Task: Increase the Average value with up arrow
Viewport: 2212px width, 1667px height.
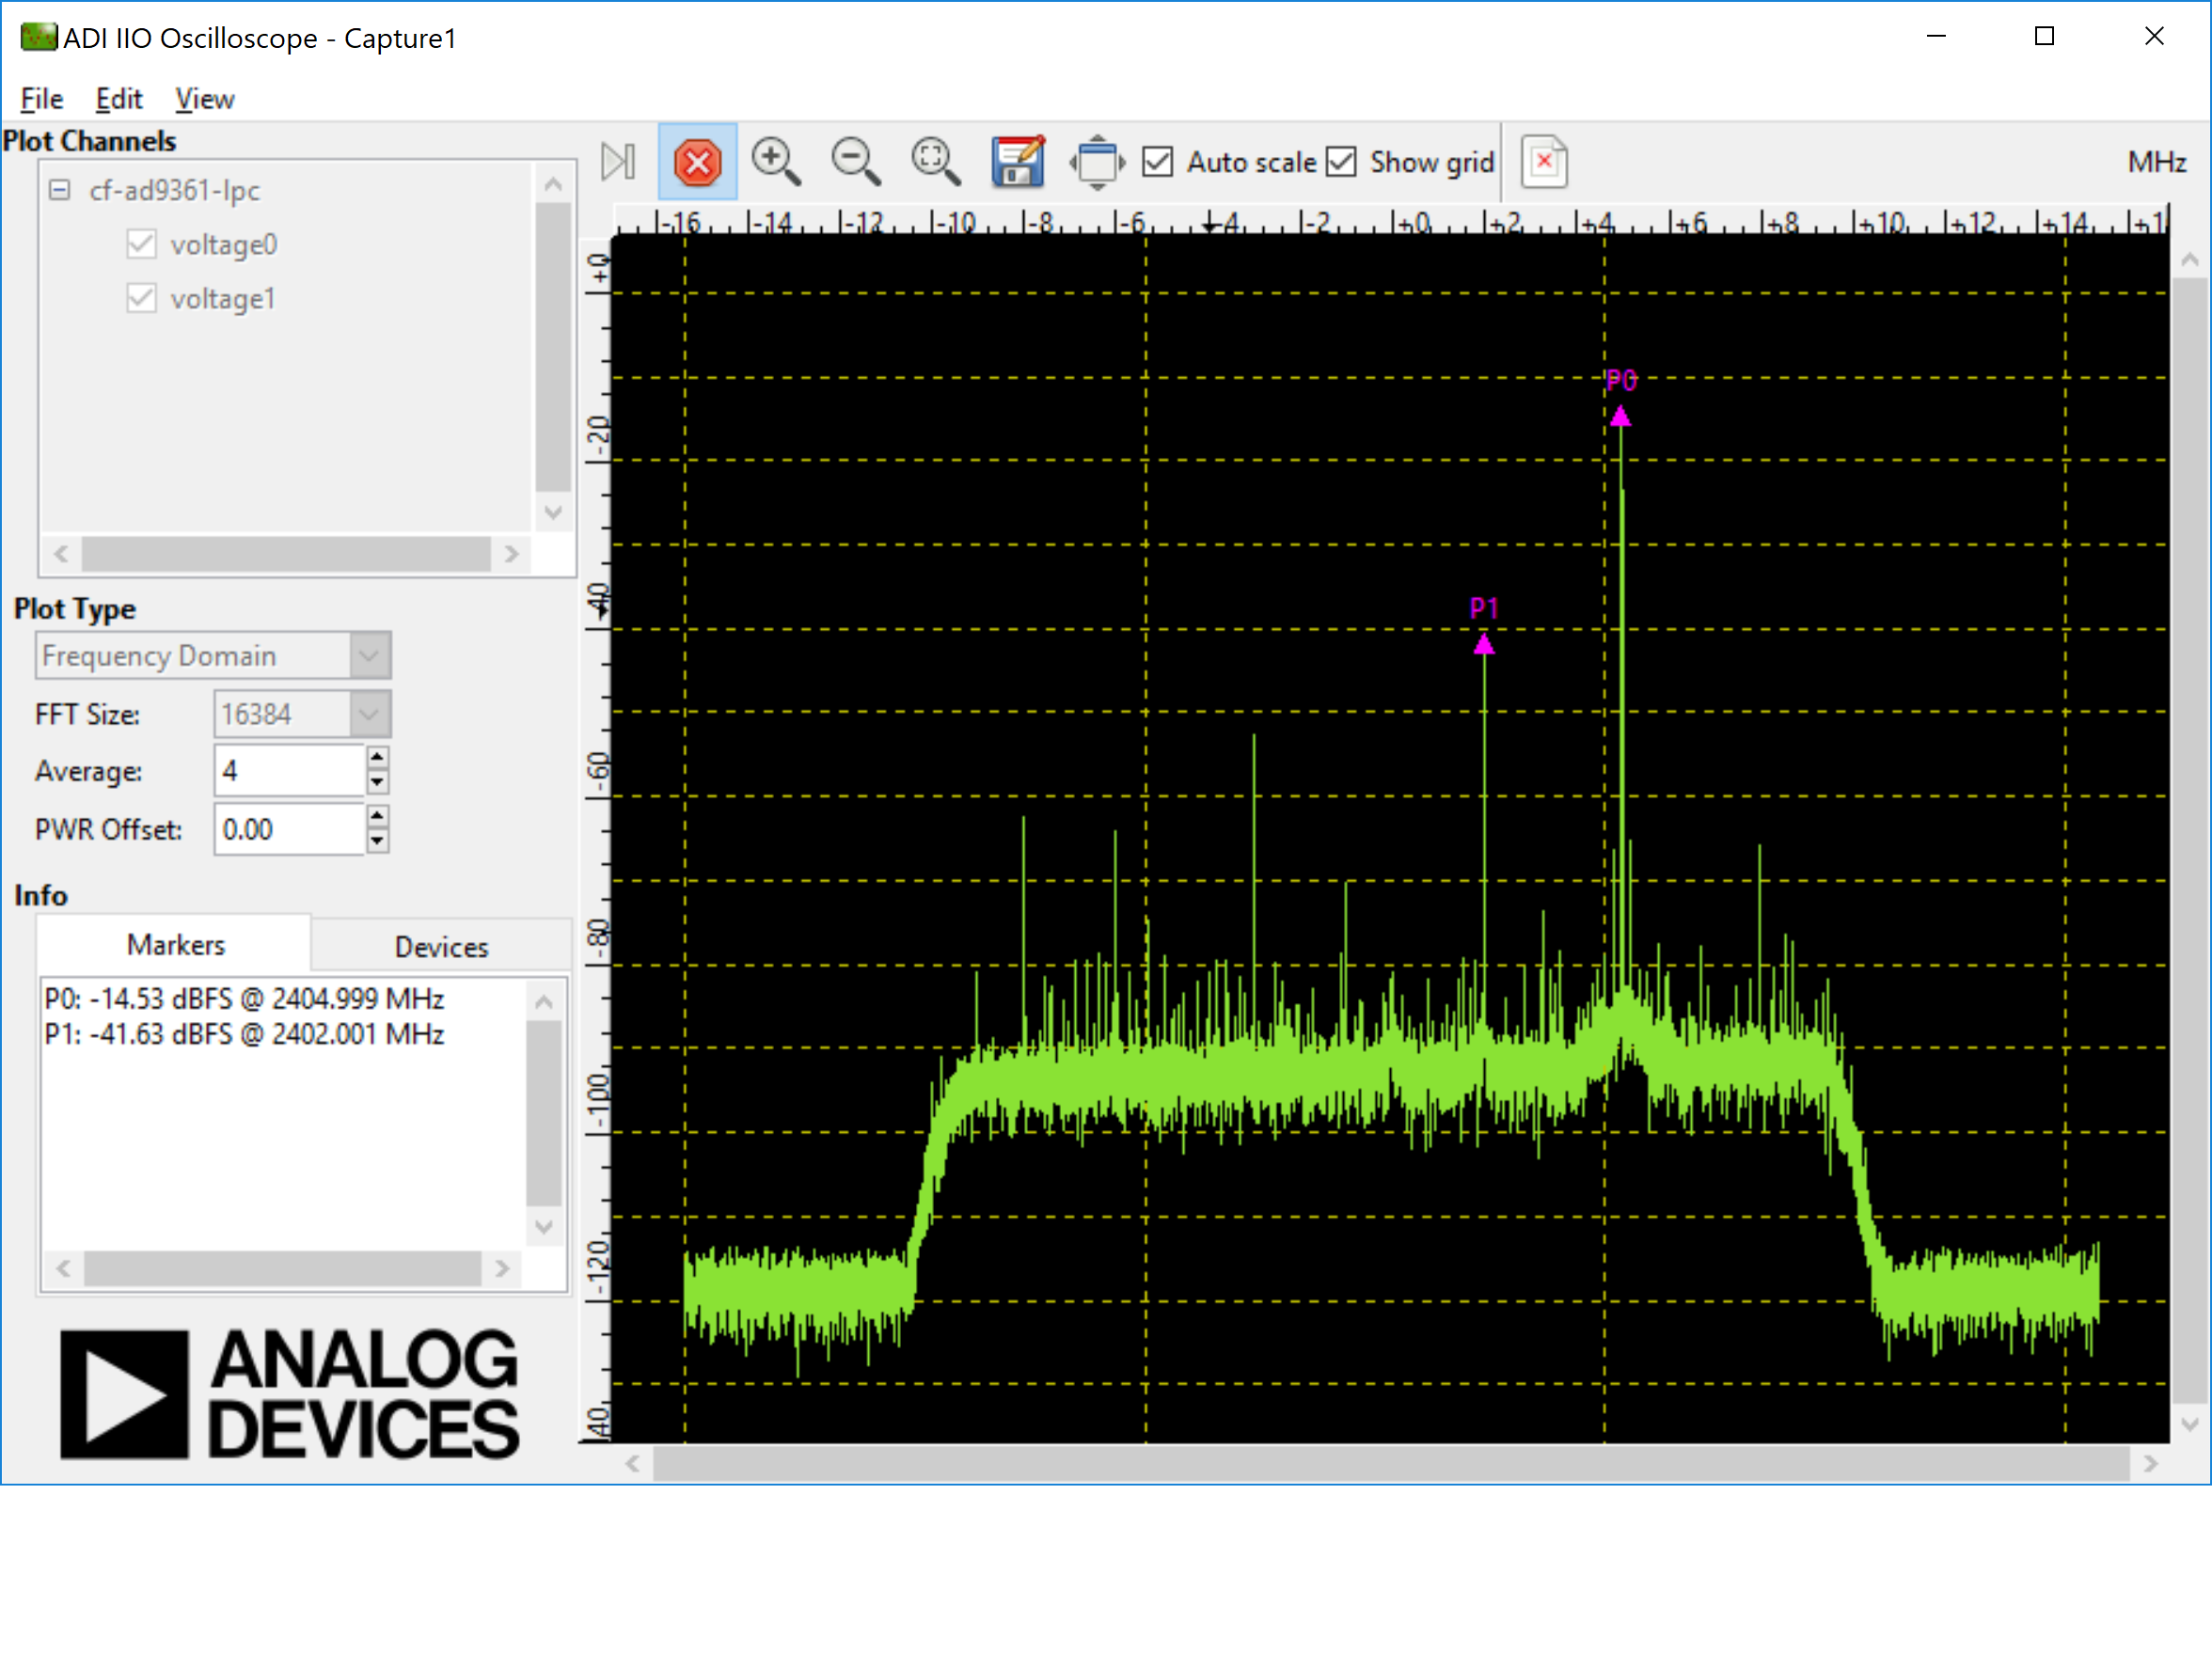Action: point(377,759)
